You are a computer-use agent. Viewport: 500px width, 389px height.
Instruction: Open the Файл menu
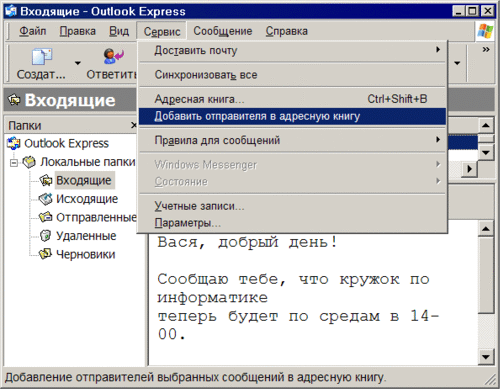pyautogui.click(x=32, y=31)
